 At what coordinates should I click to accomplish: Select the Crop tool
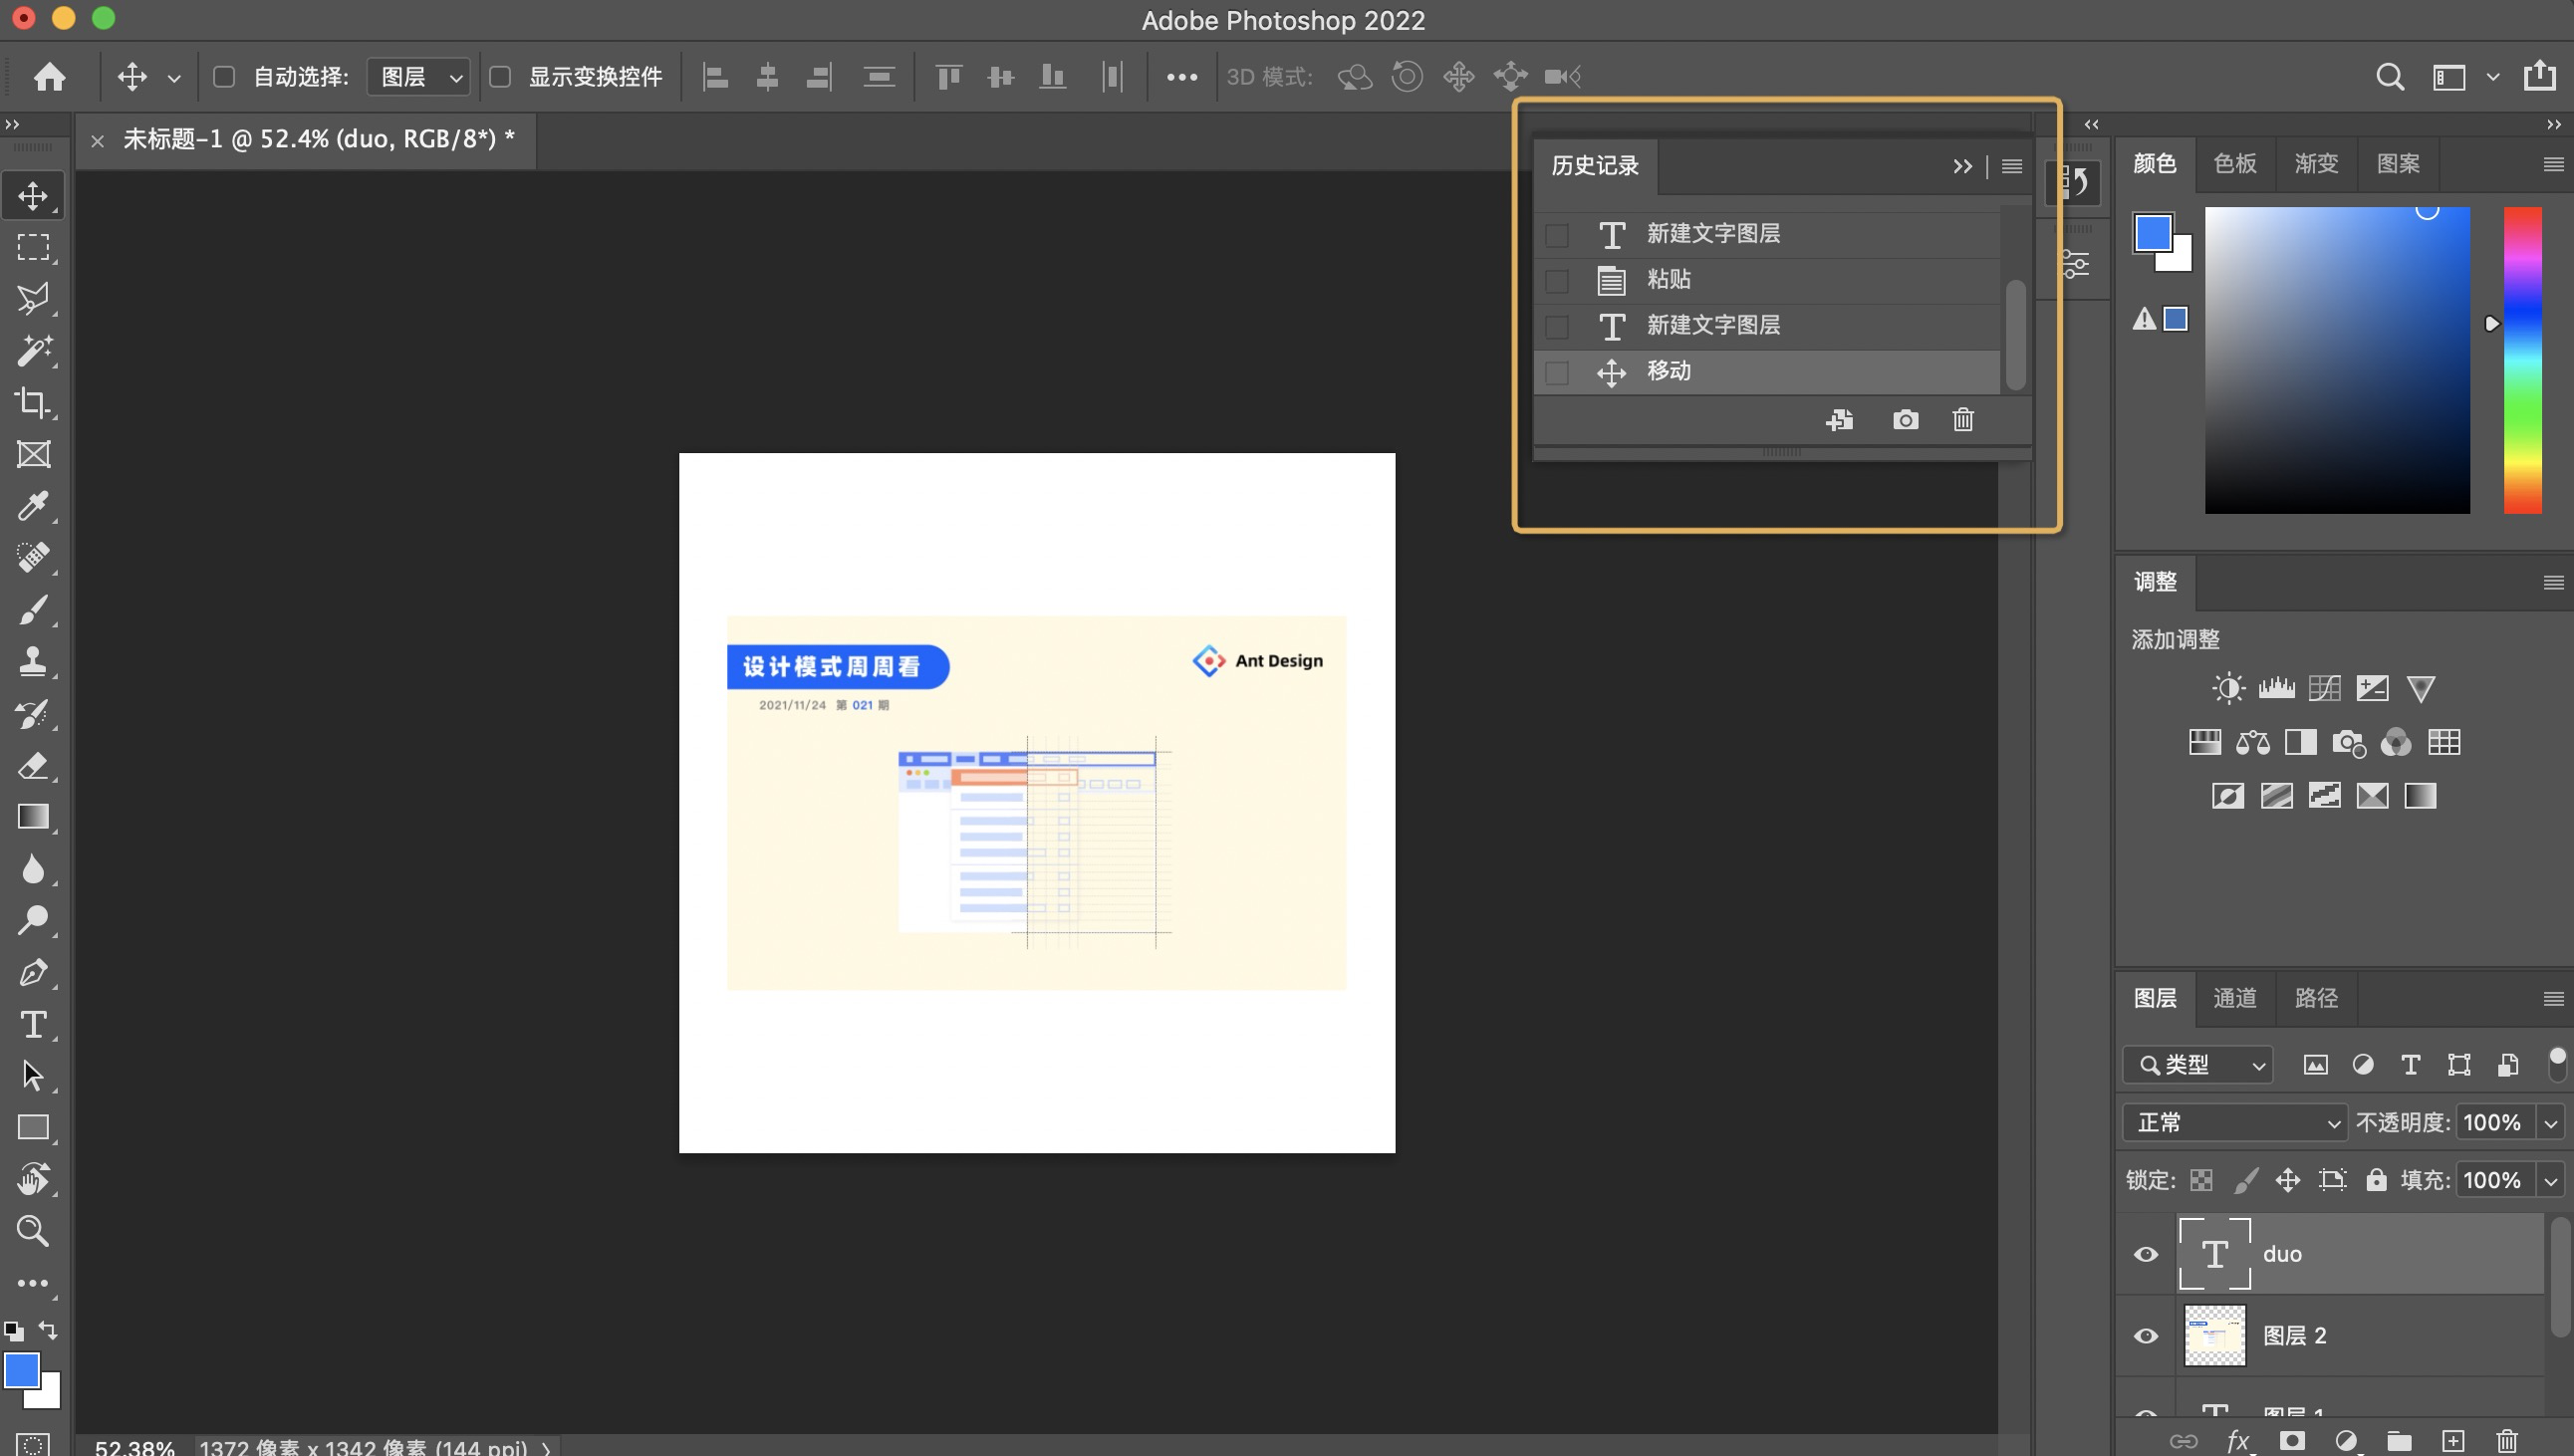click(x=33, y=403)
